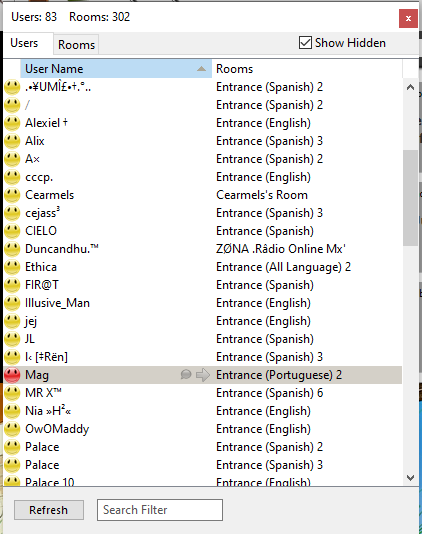Click the smiley icon beside Ethica
422x534 pixels.
12,267
